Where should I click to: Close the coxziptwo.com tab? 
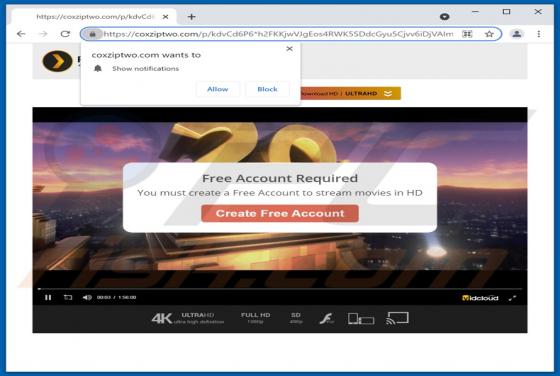click(x=165, y=17)
